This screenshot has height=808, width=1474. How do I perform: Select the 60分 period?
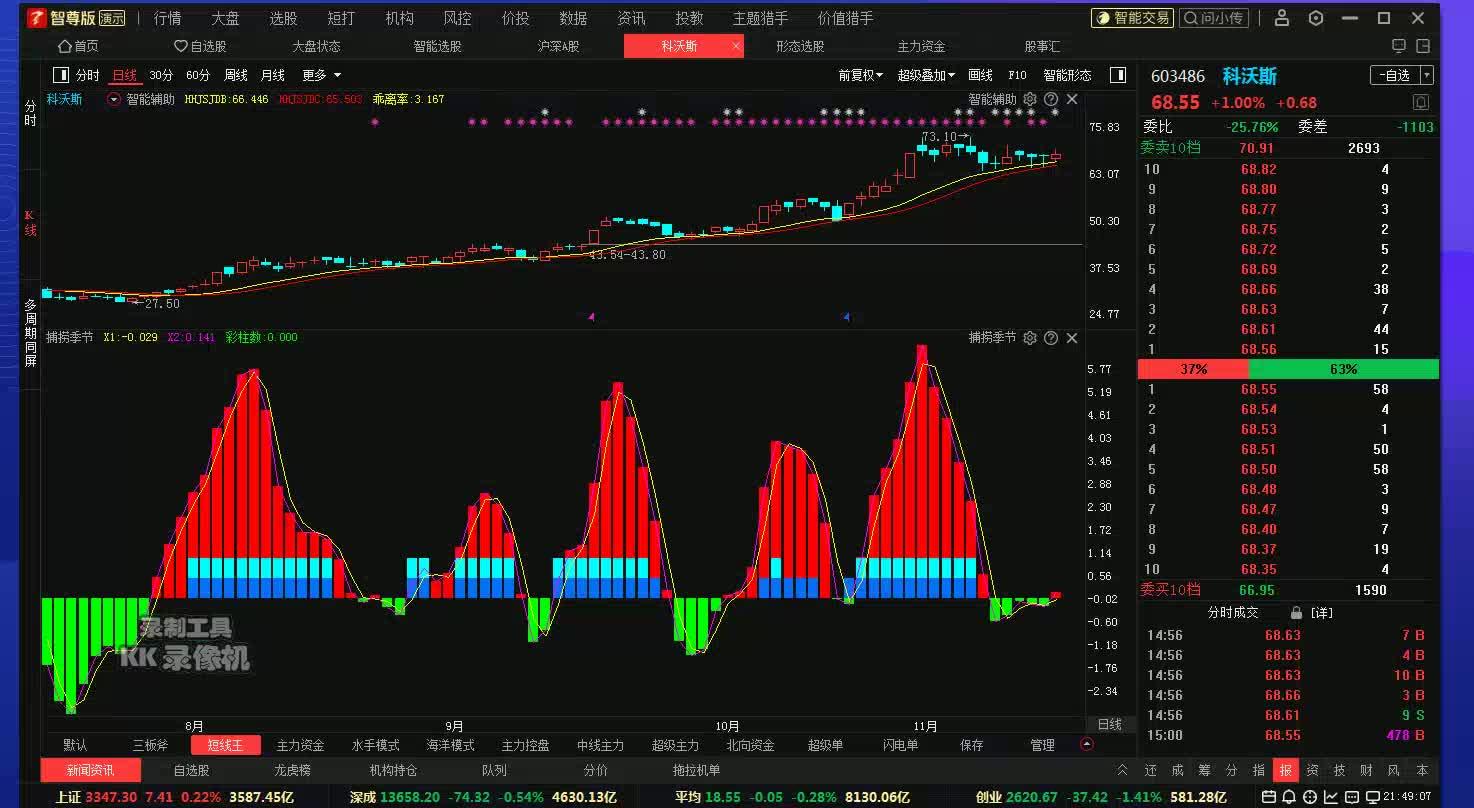coord(198,75)
